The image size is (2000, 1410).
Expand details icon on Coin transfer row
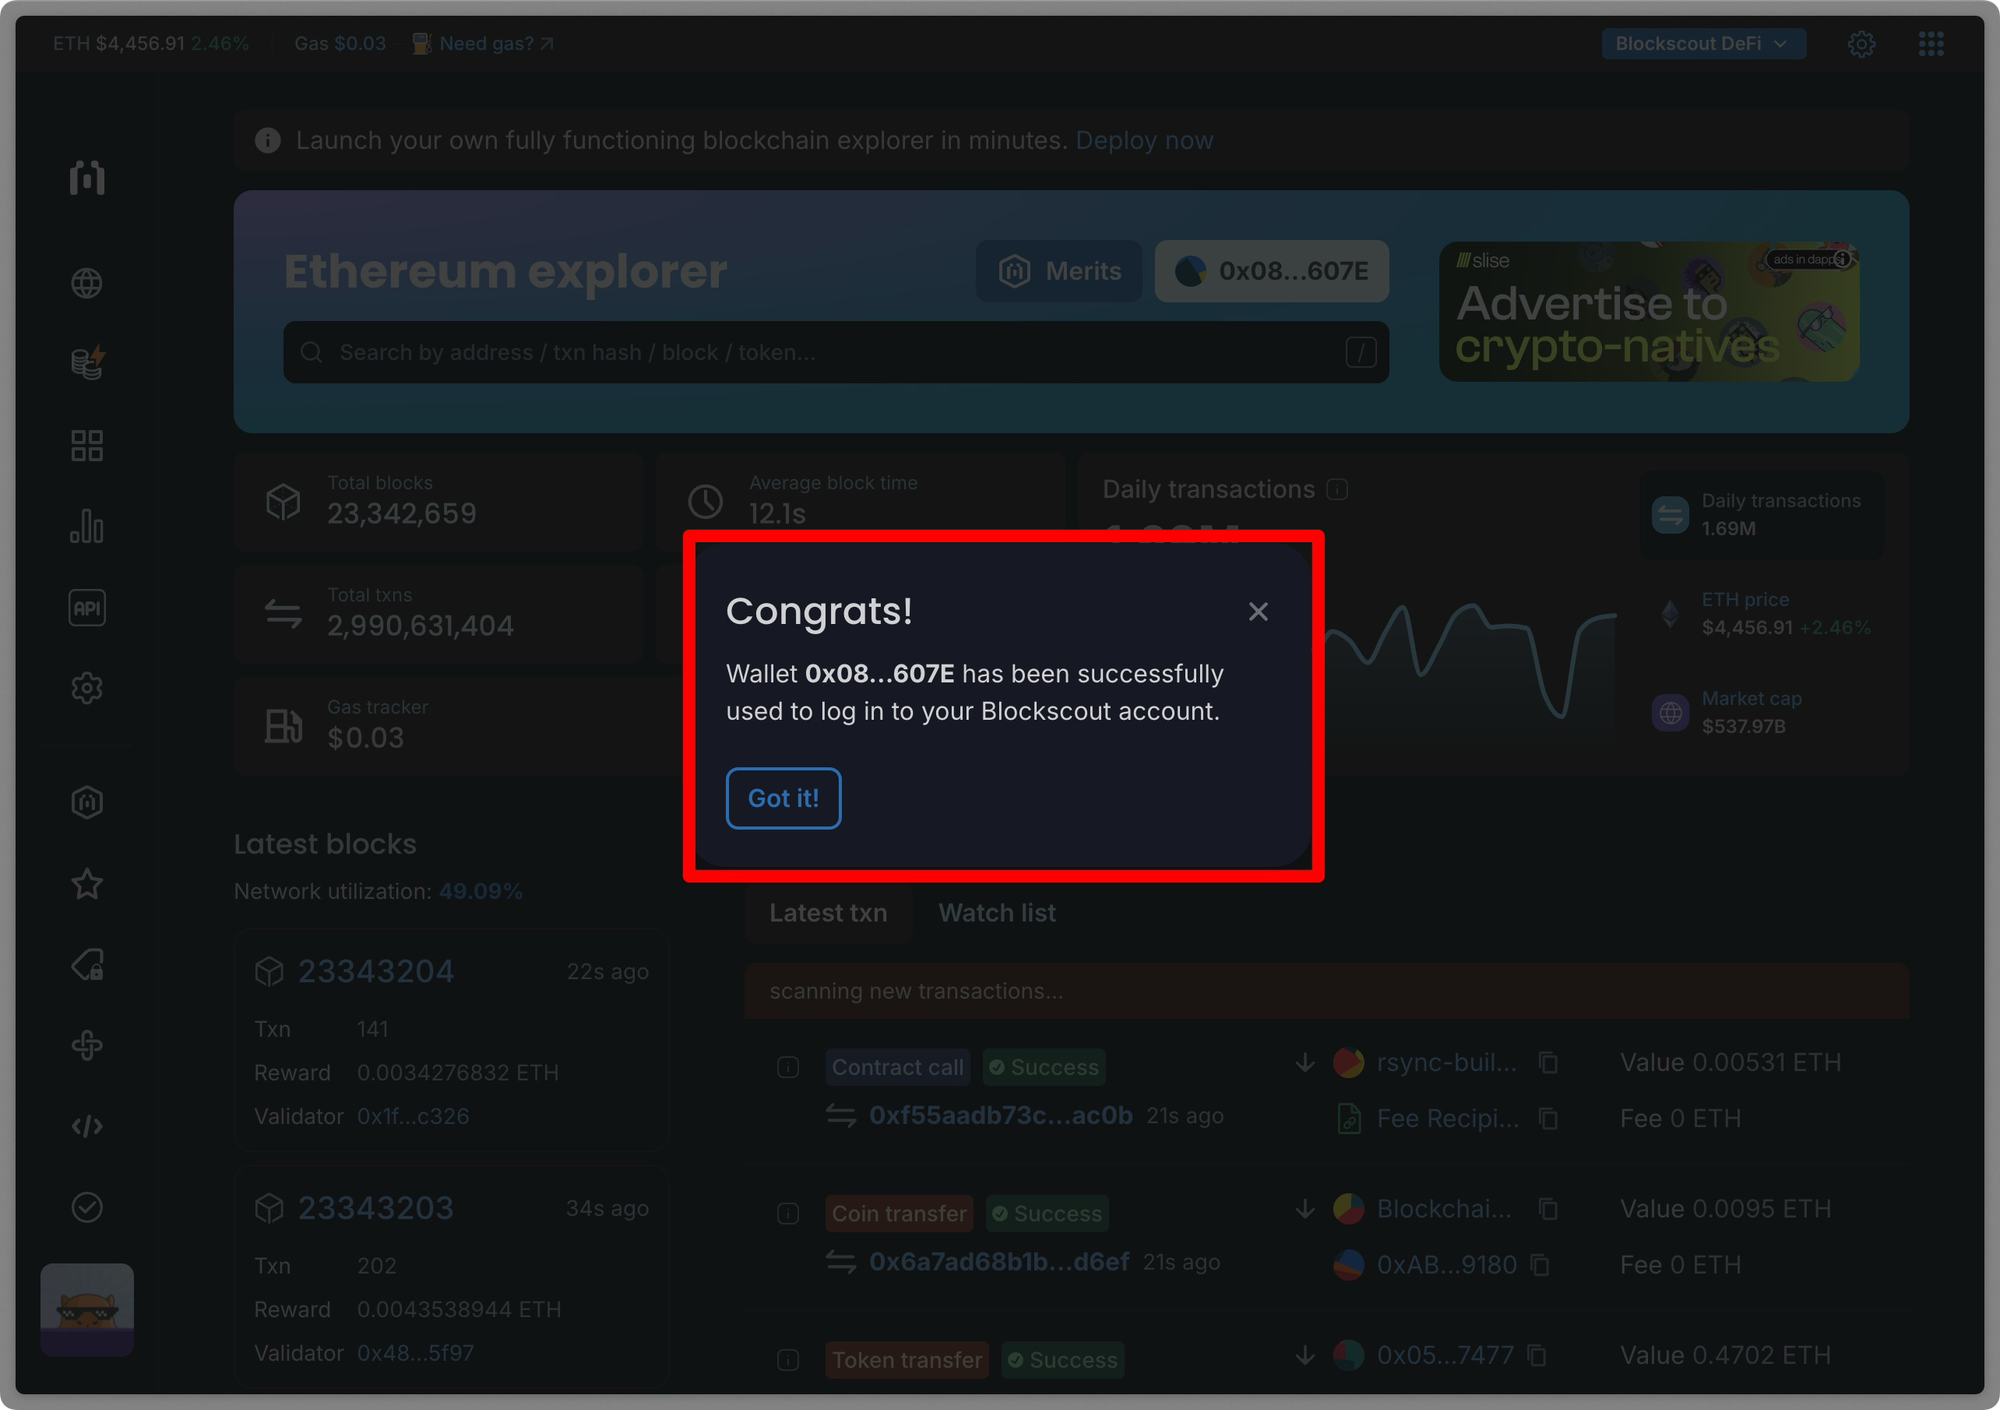tap(788, 1213)
